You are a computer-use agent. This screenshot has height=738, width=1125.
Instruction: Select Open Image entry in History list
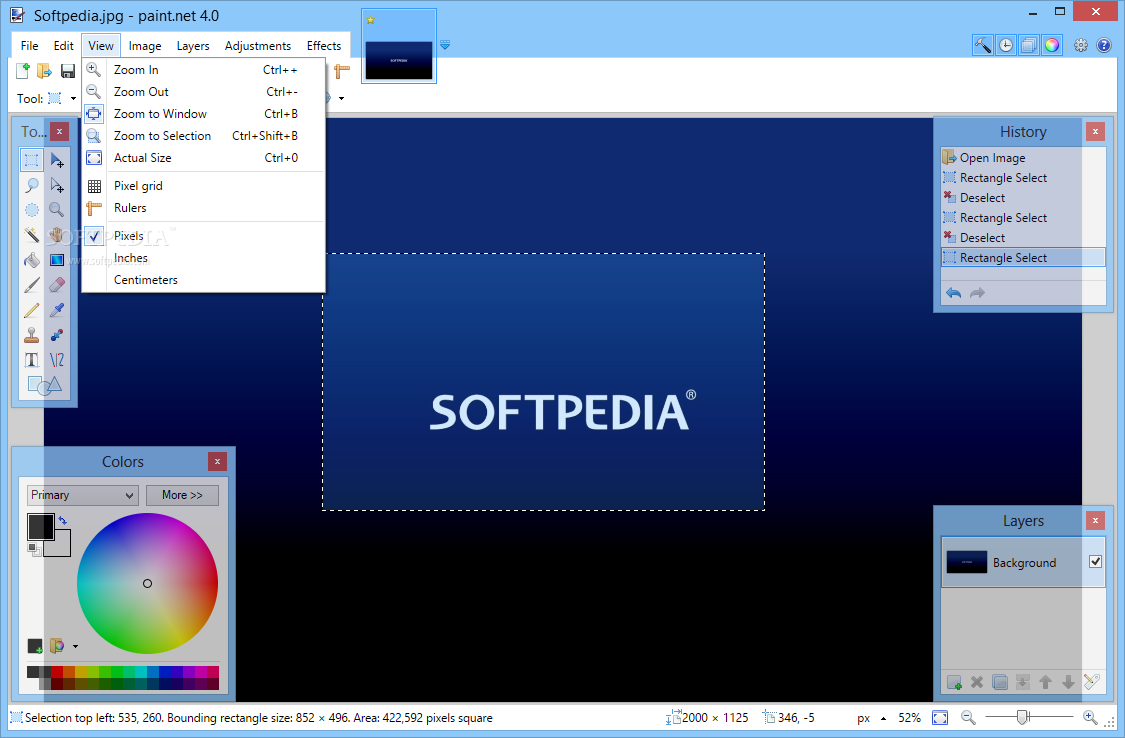(1022, 158)
